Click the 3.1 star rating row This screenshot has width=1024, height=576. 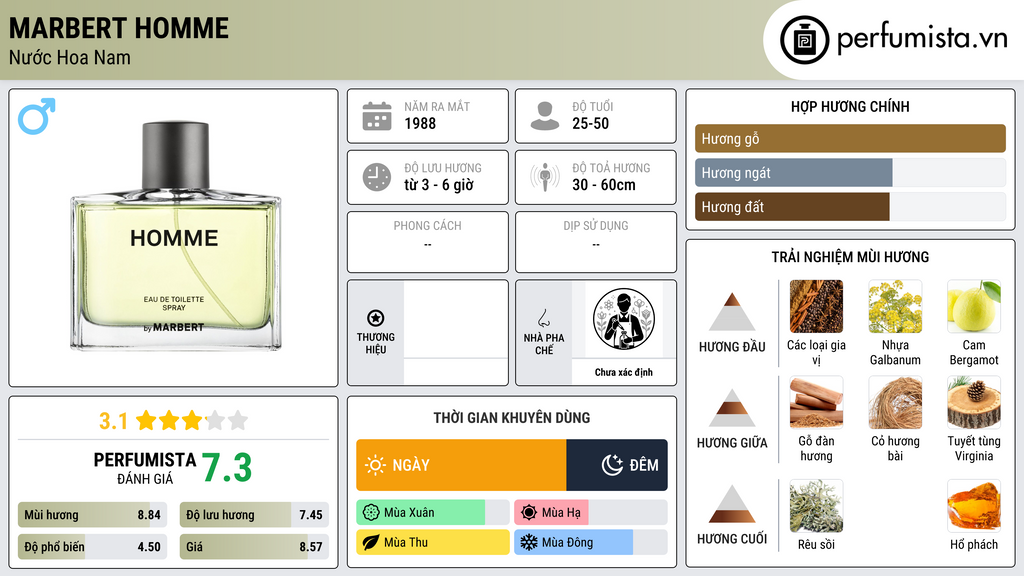tap(174, 421)
